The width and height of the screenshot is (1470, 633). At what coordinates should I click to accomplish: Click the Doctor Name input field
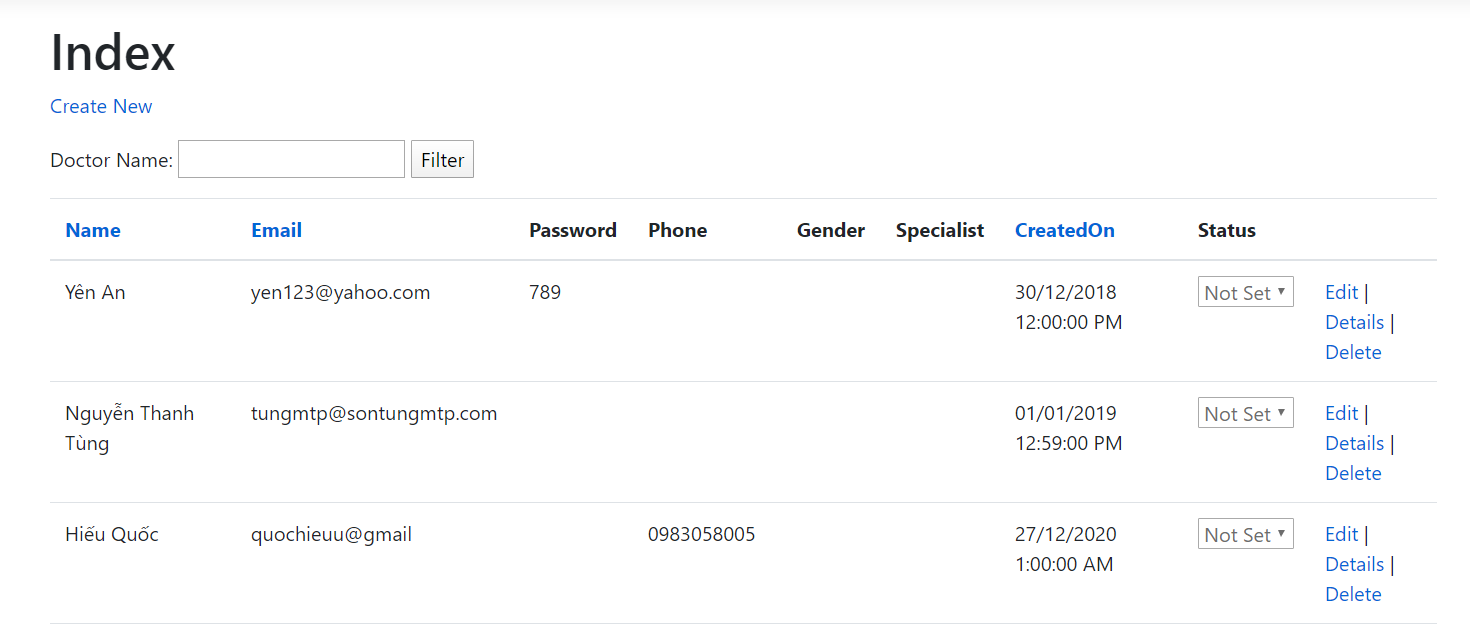tap(291, 159)
